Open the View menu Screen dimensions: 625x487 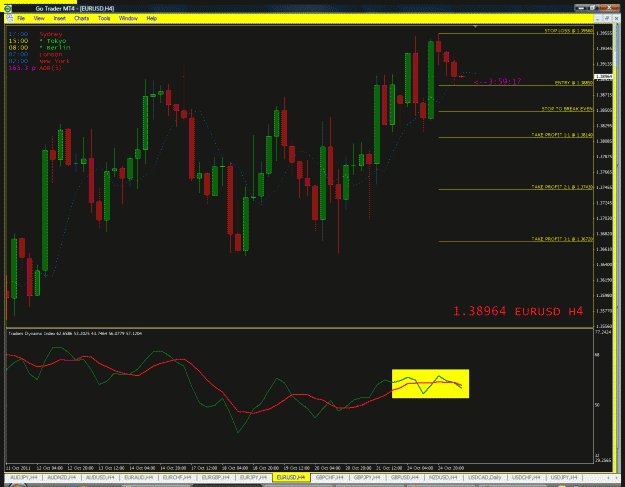click(x=39, y=18)
